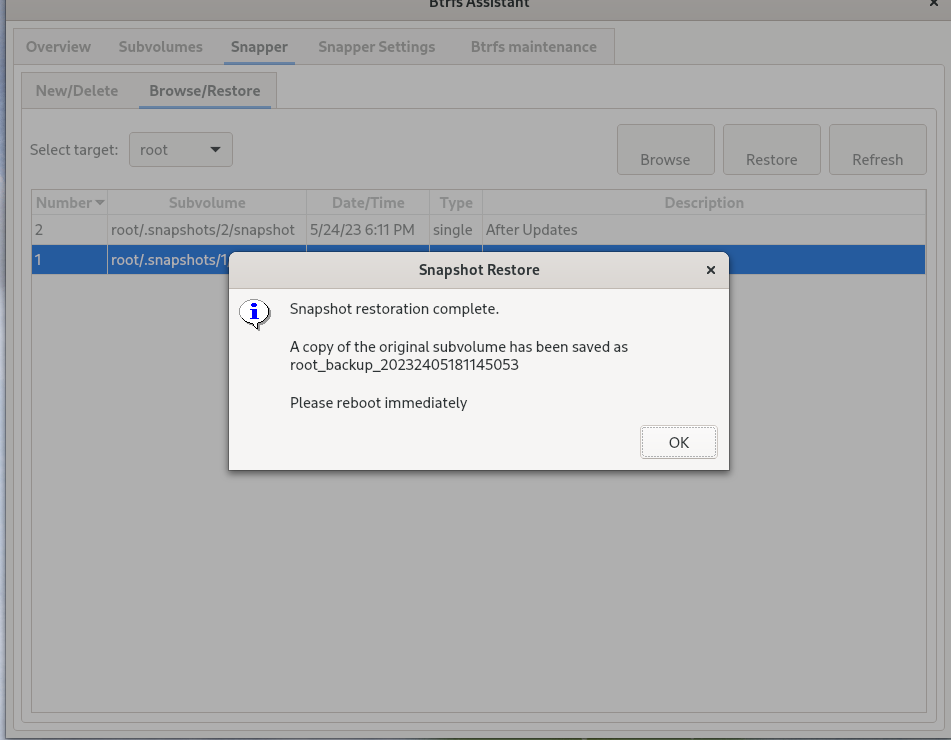The width and height of the screenshot is (951, 740).
Task: Select the Browse/Restore sub-tab
Action: [x=205, y=91]
